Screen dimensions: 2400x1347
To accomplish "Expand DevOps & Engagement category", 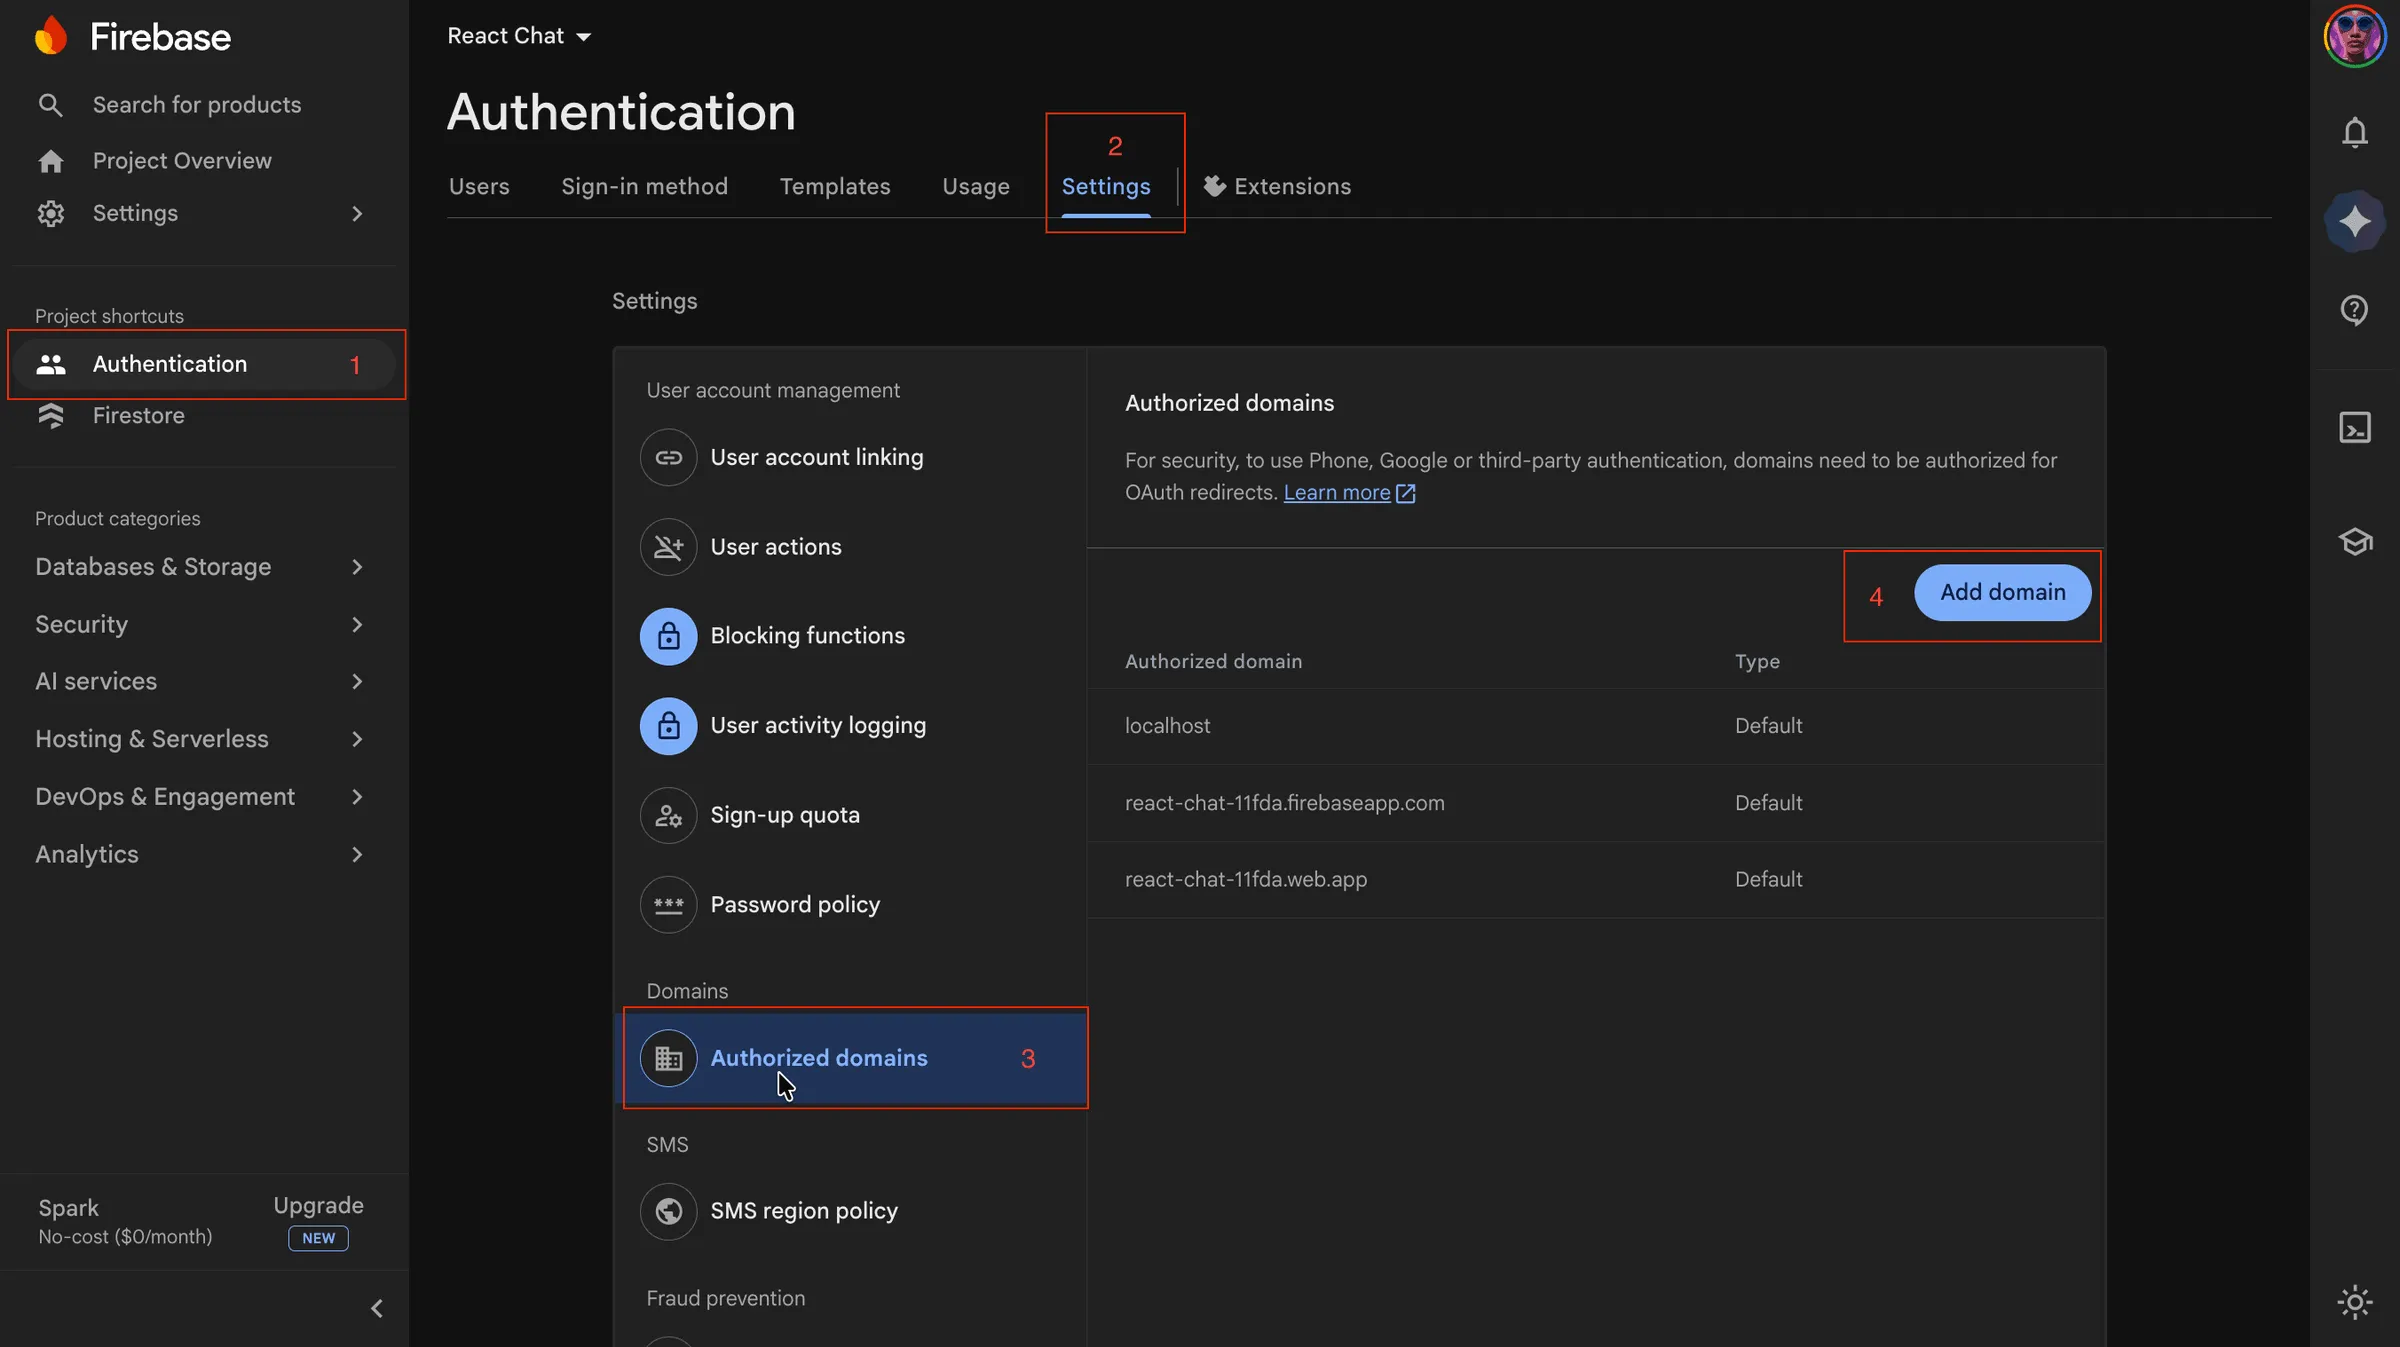I will pos(357,797).
